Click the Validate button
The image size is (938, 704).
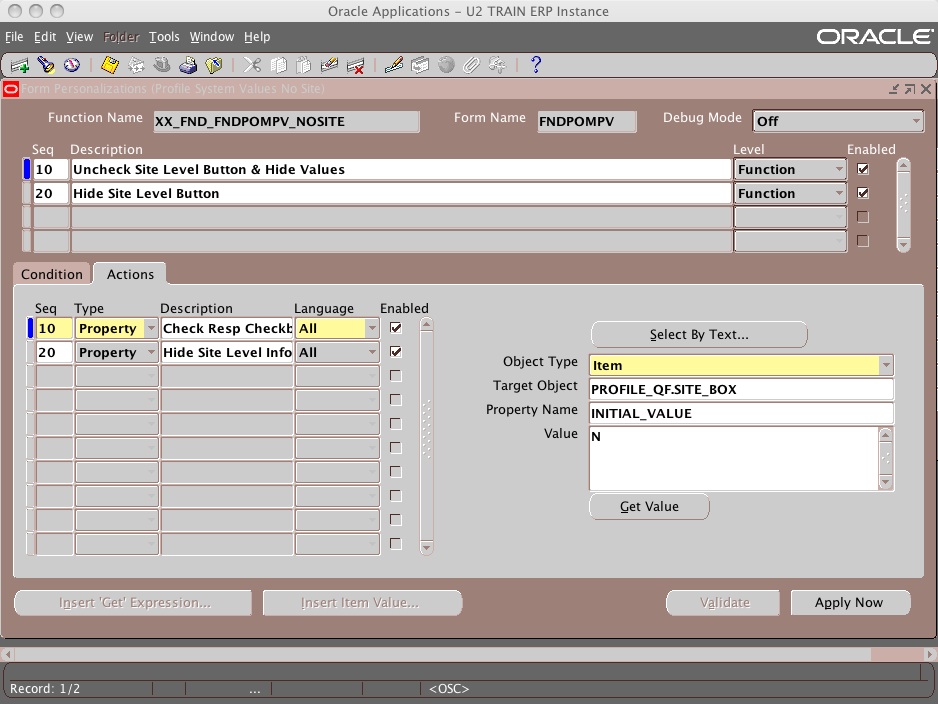tap(724, 602)
